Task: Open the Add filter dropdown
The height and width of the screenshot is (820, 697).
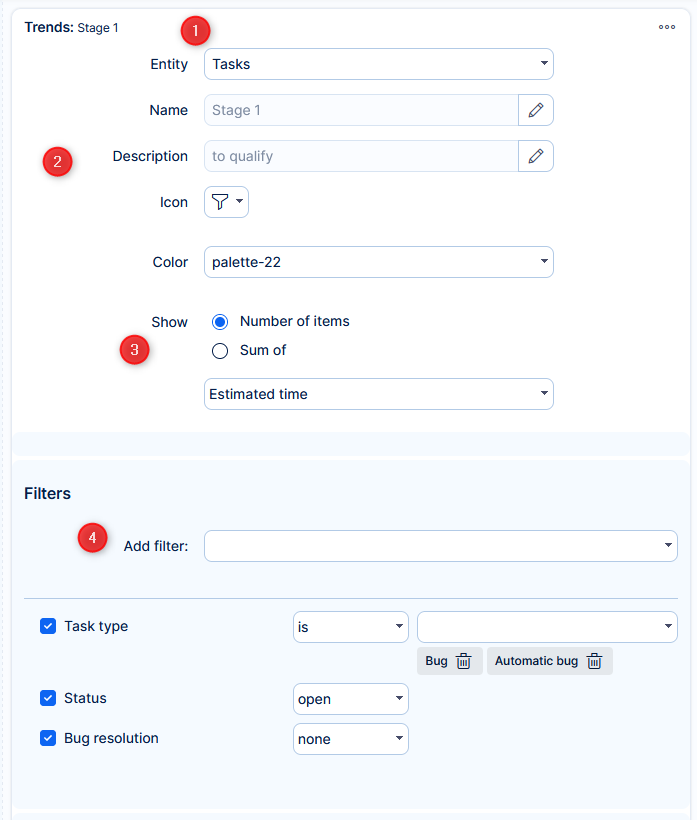Action: coord(440,546)
